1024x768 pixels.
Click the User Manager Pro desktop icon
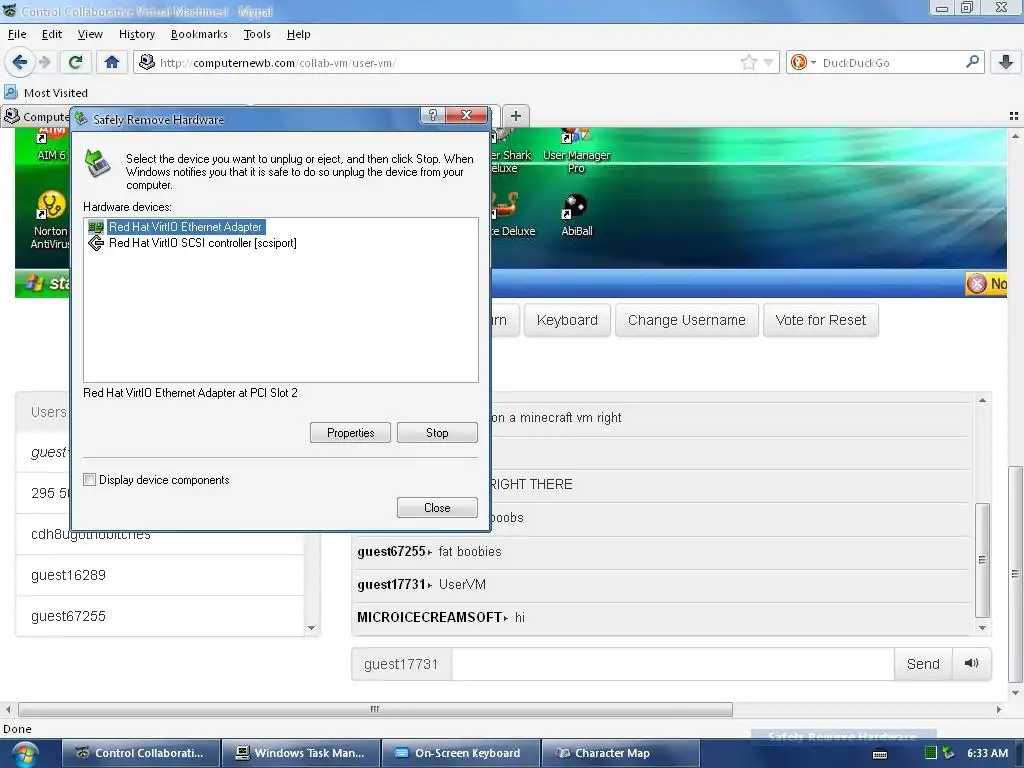click(576, 152)
